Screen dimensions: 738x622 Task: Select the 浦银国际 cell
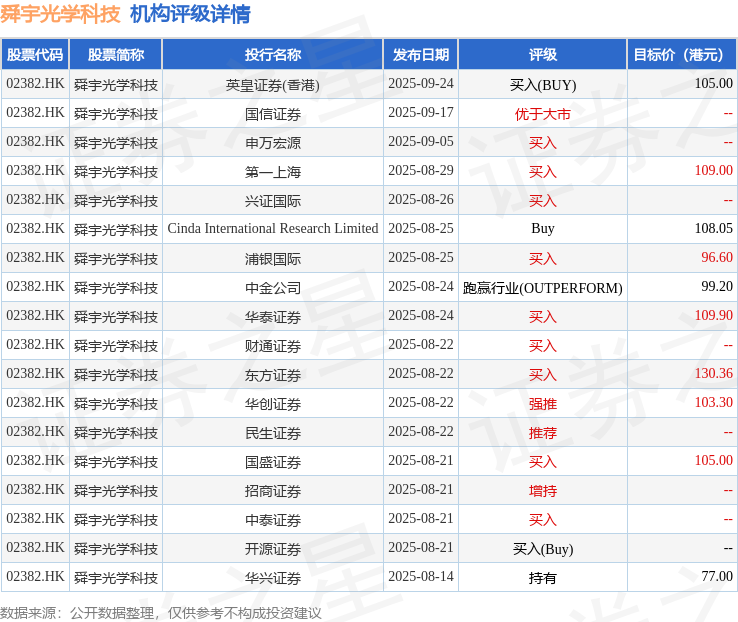pyautogui.click(x=273, y=259)
